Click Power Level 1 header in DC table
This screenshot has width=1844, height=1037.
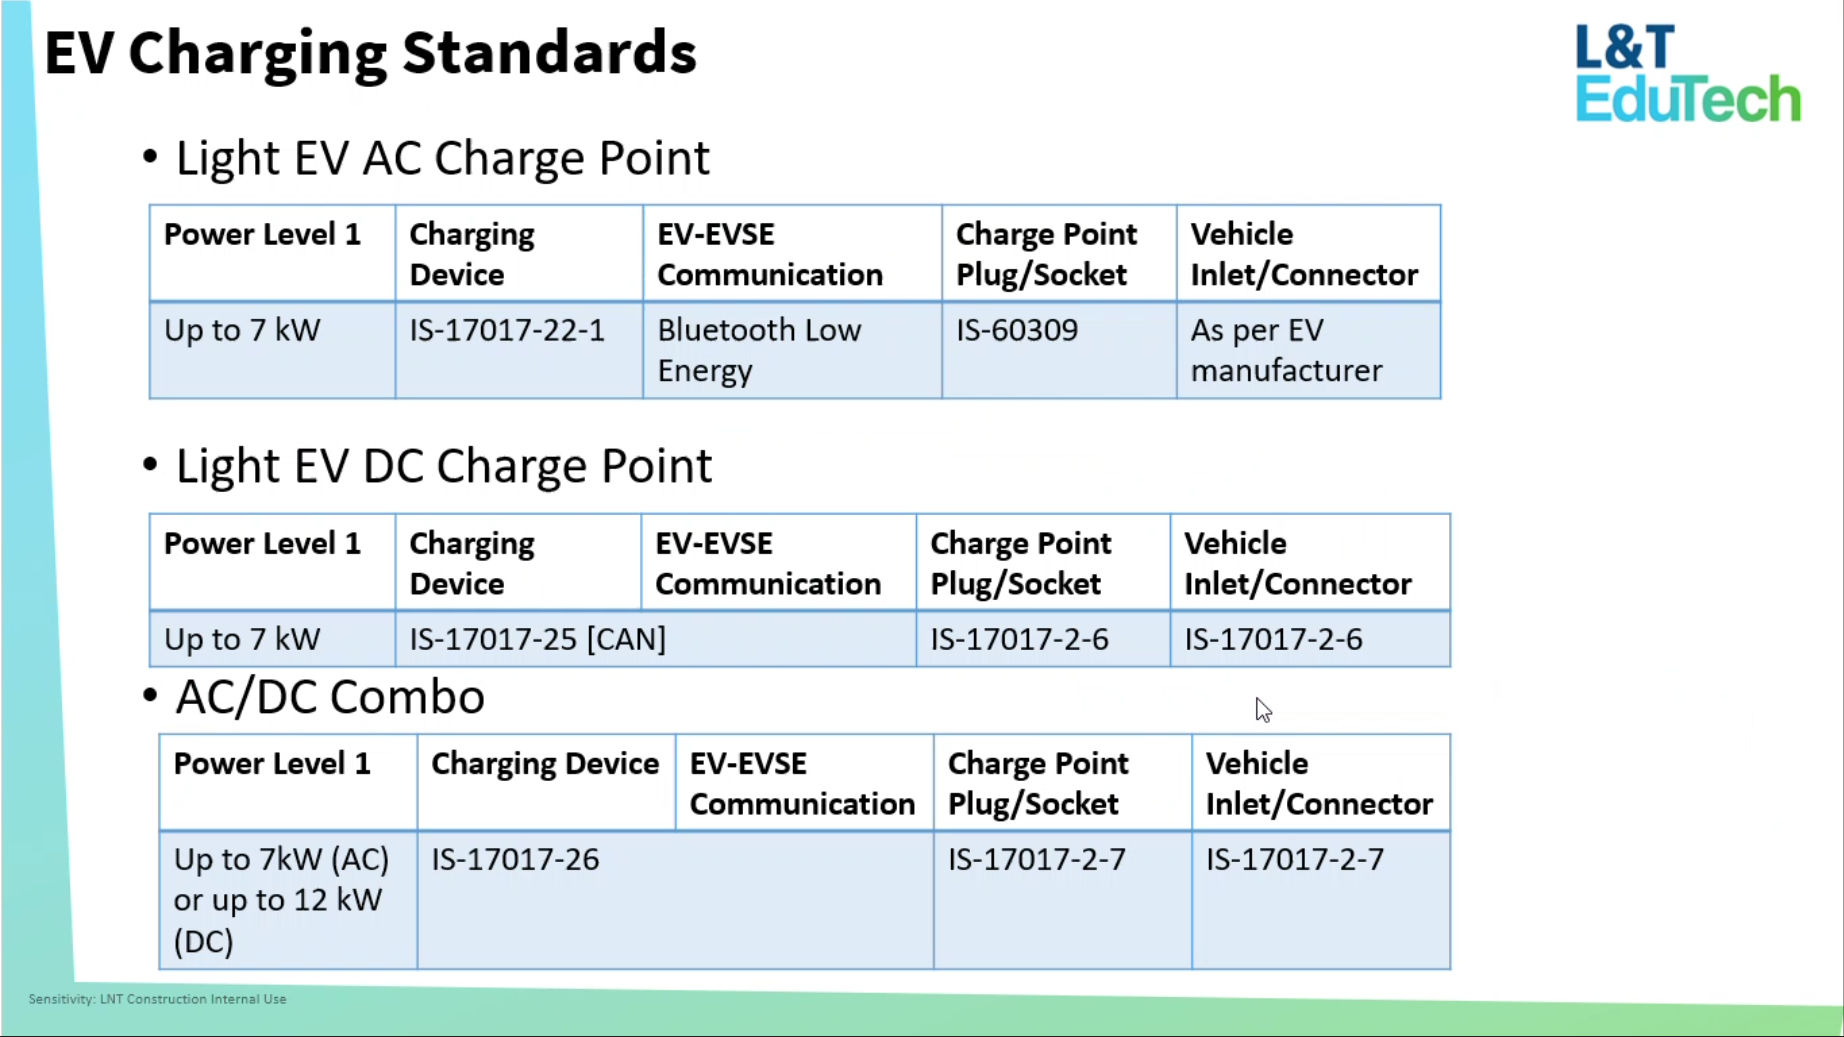click(x=262, y=544)
